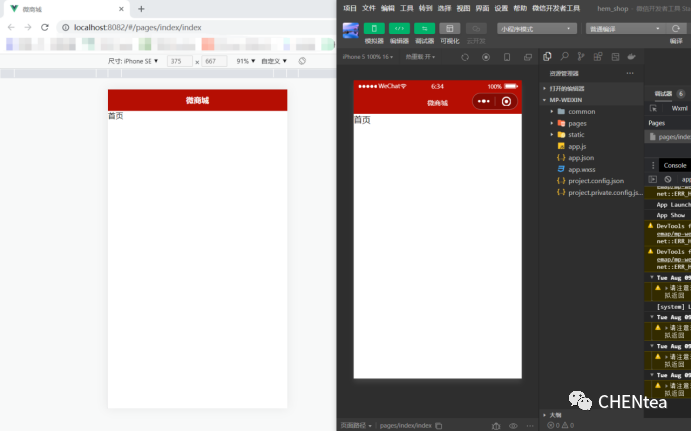The image size is (691, 431).
Task: Switch to the 调试器 debugger tab
Action: click(x=663, y=93)
